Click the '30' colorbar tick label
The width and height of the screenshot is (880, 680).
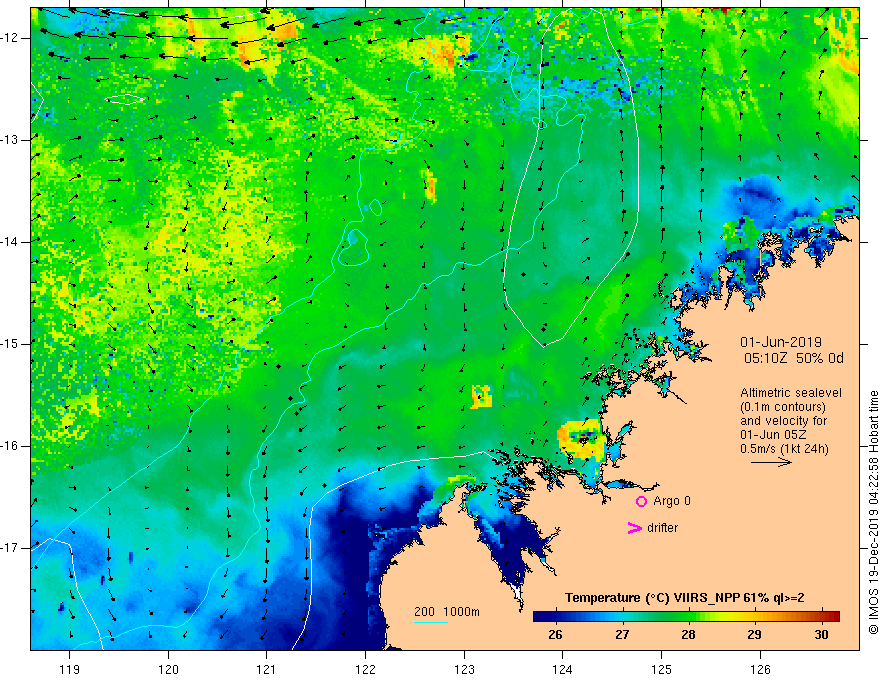(x=821, y=635)
